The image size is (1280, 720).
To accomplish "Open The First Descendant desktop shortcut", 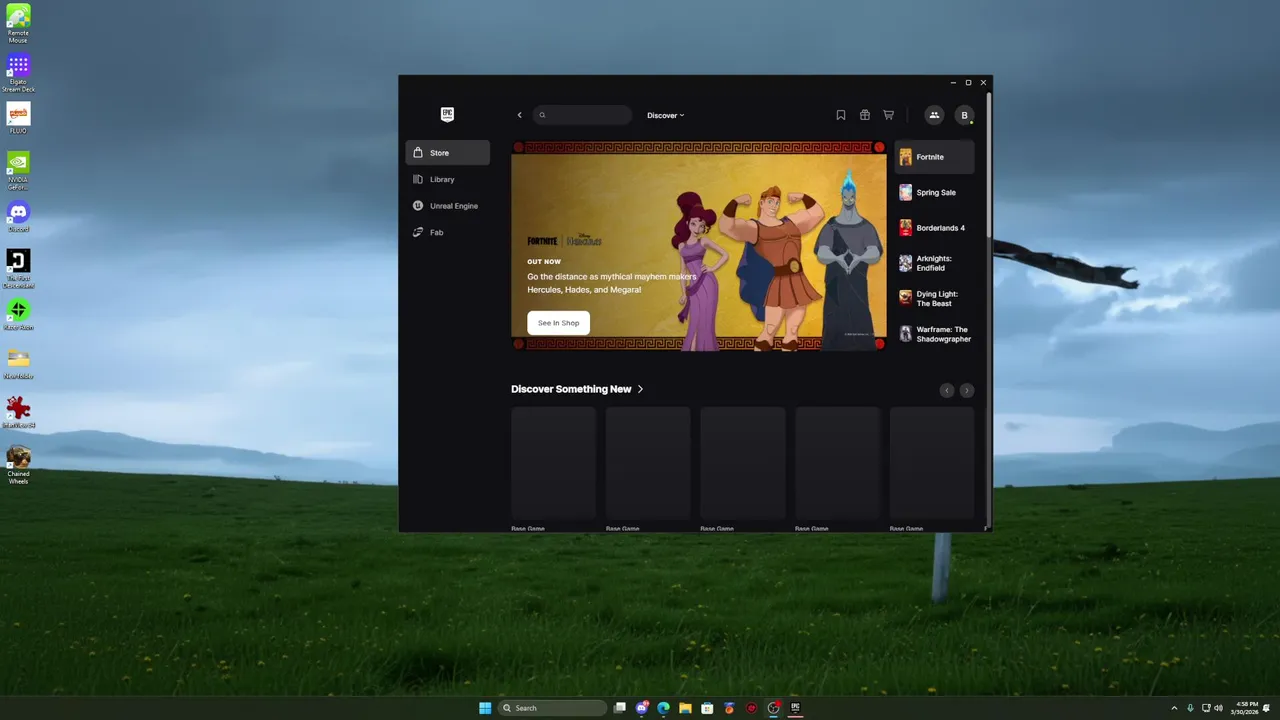I will click(x=18, y=268).
